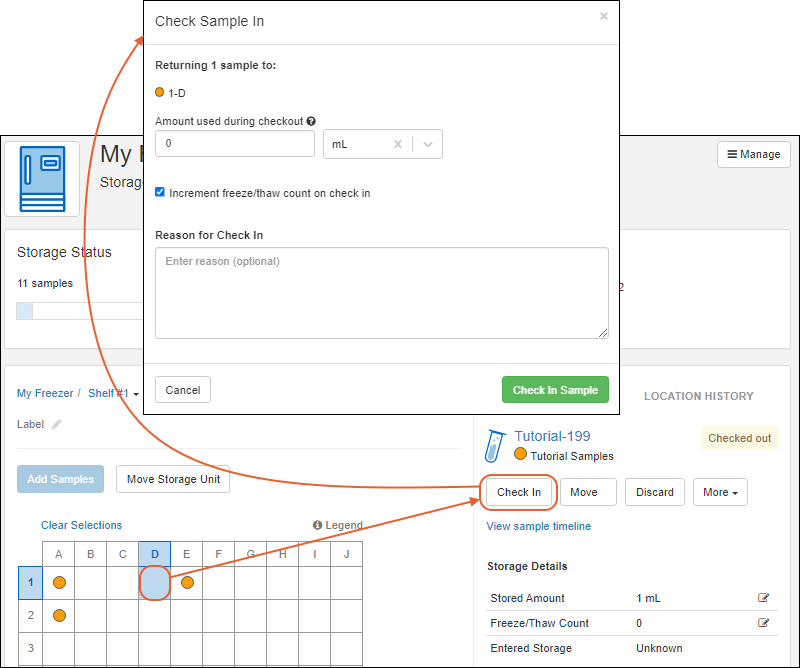Click the edit icon for Freeze/Thaw Count
This screenshot has height=668, width=800.
tap(764, 623)
